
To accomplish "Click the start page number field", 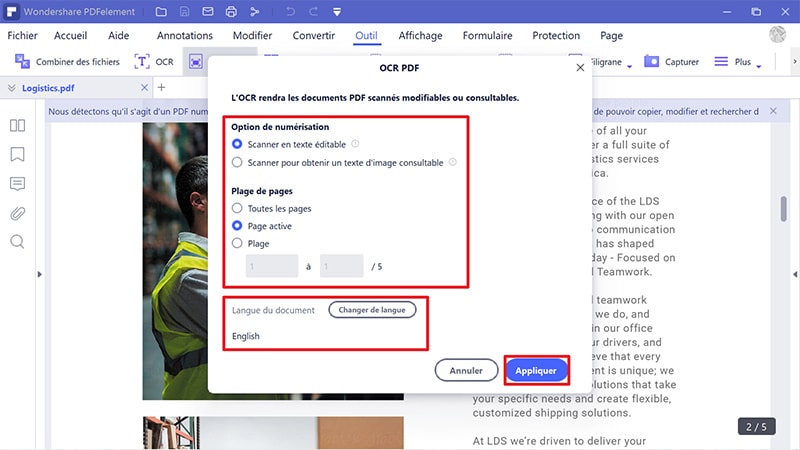I will coord(272,266).
